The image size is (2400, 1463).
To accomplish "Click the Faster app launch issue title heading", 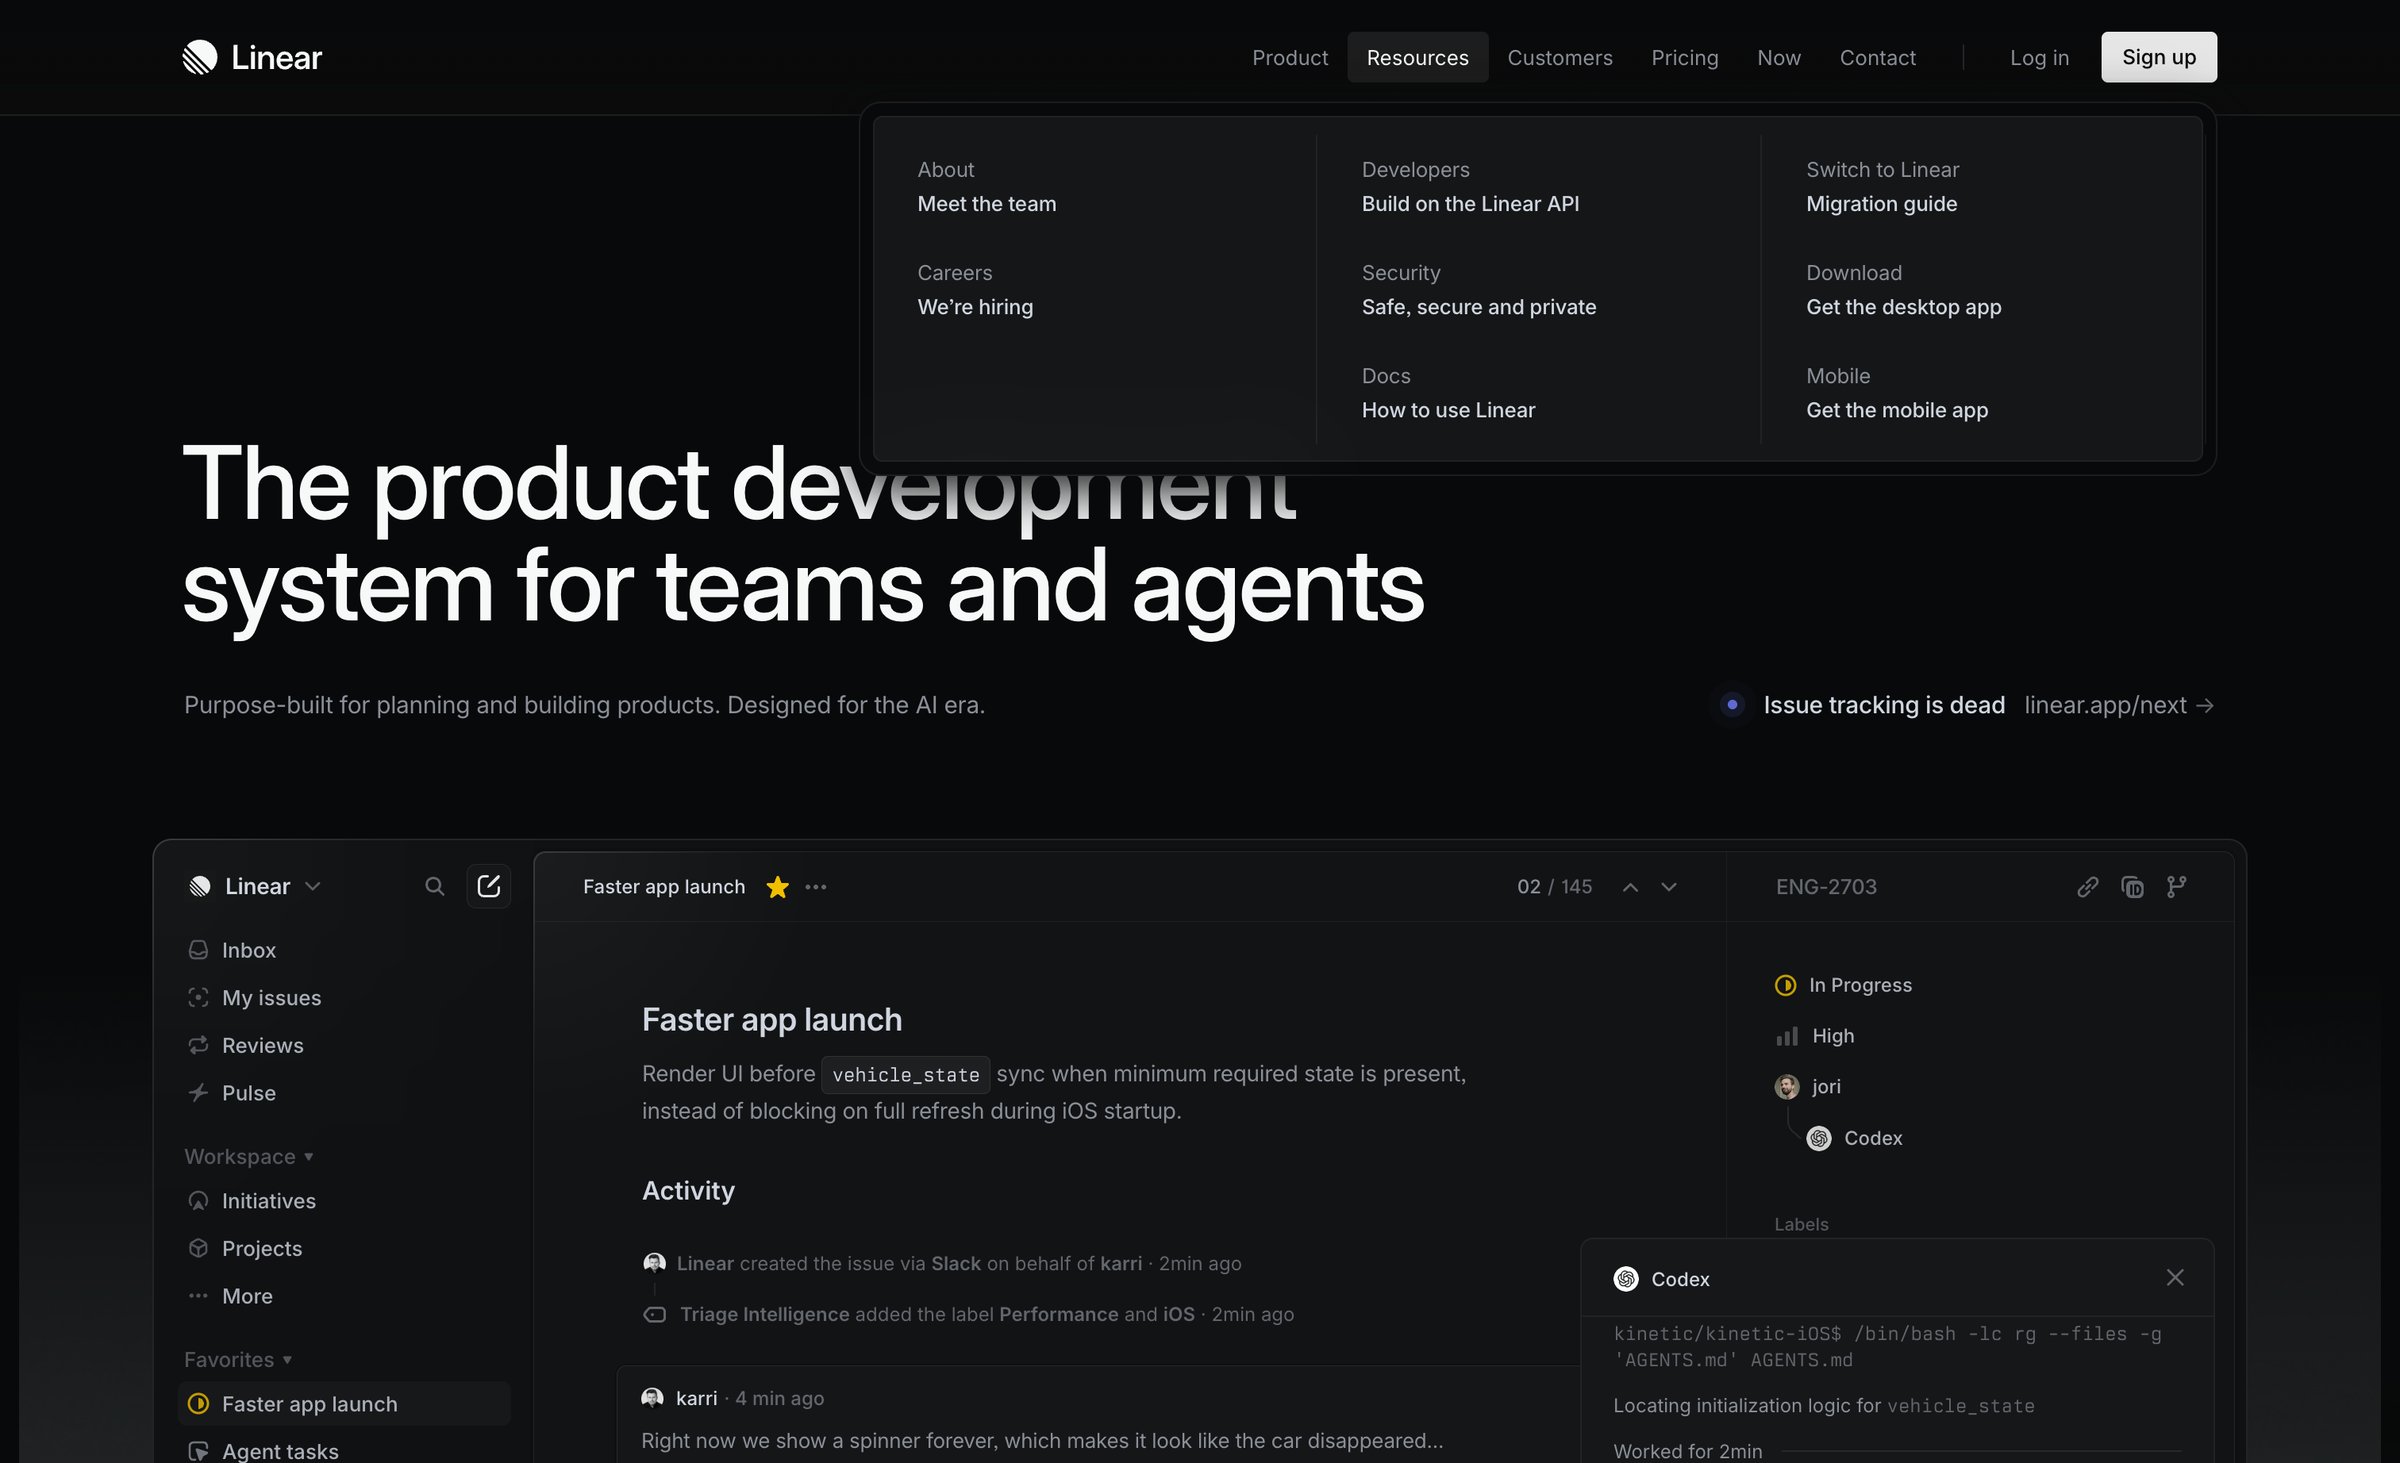I will [772, 1019].
